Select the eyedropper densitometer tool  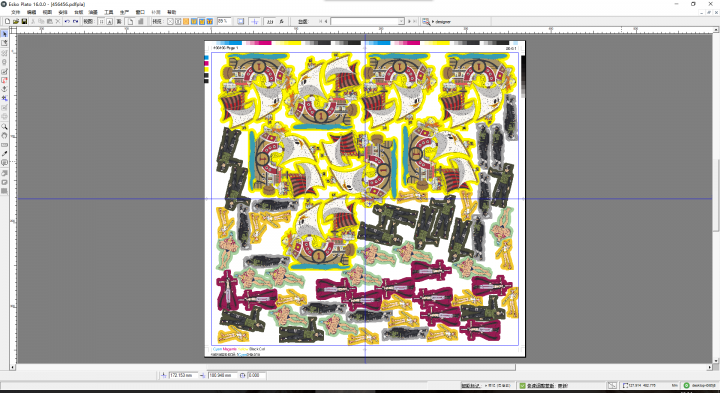point(5,154)
